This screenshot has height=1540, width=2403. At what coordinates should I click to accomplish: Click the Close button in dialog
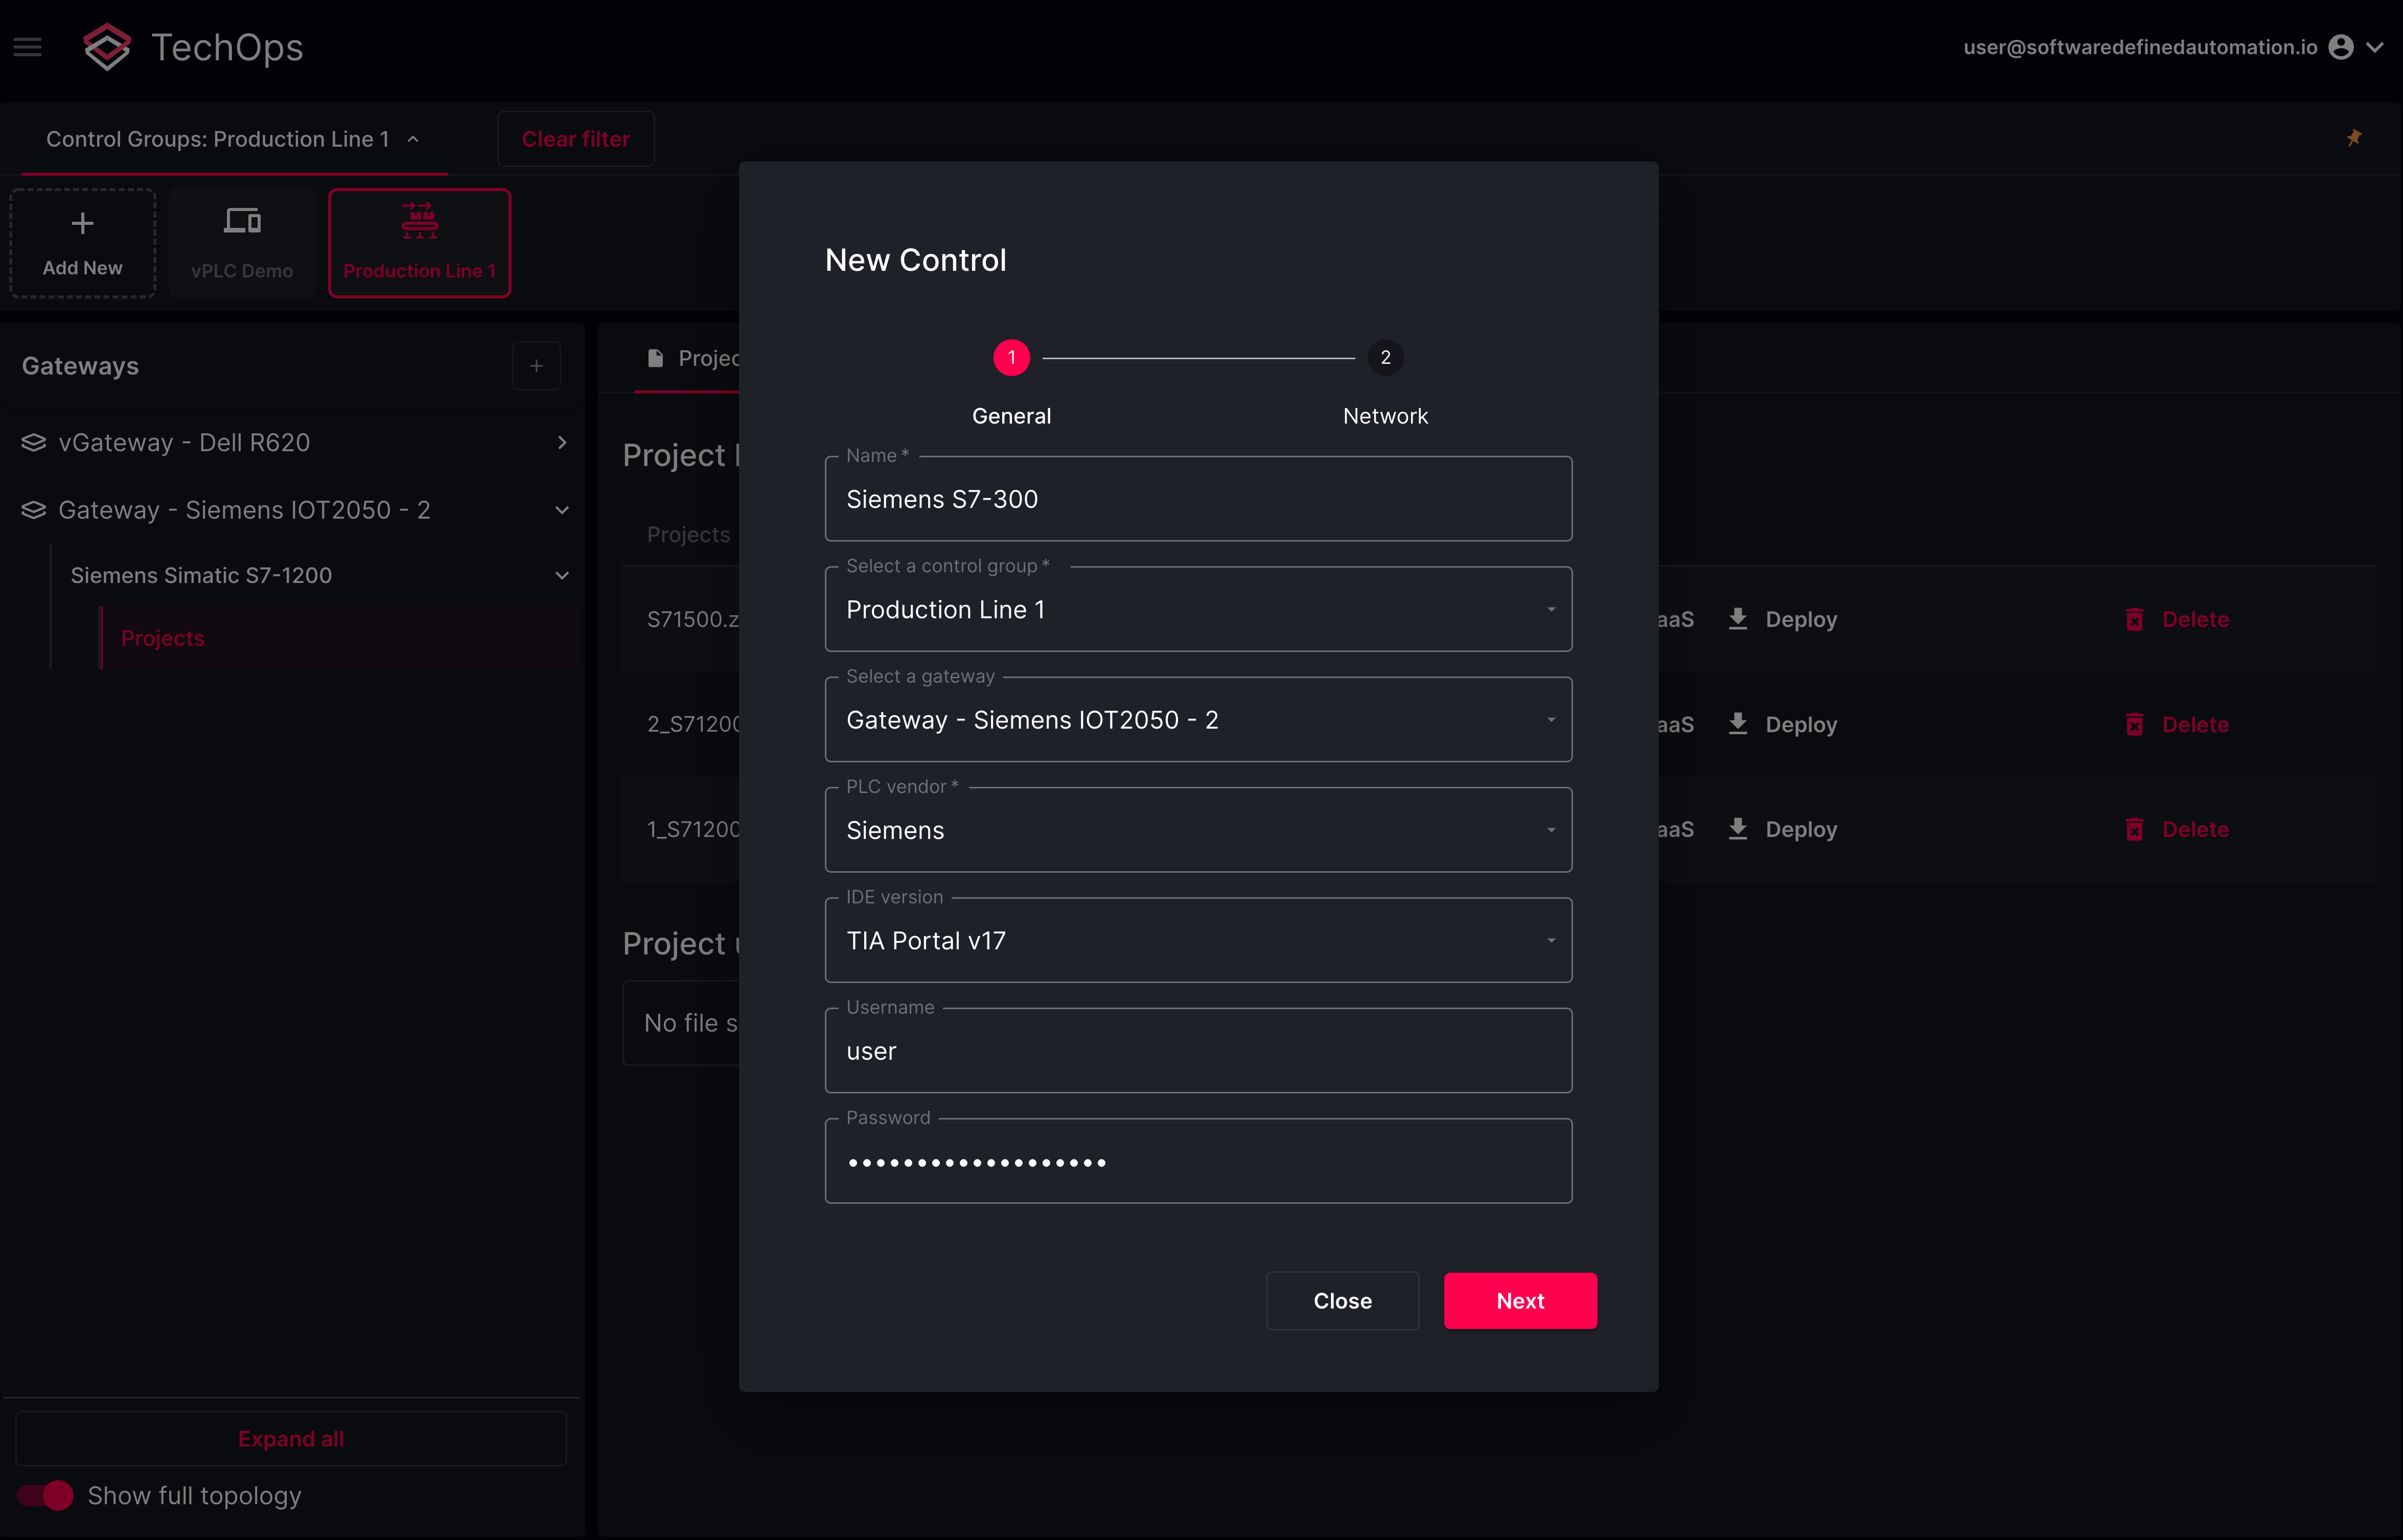tap(1342, 1301)
